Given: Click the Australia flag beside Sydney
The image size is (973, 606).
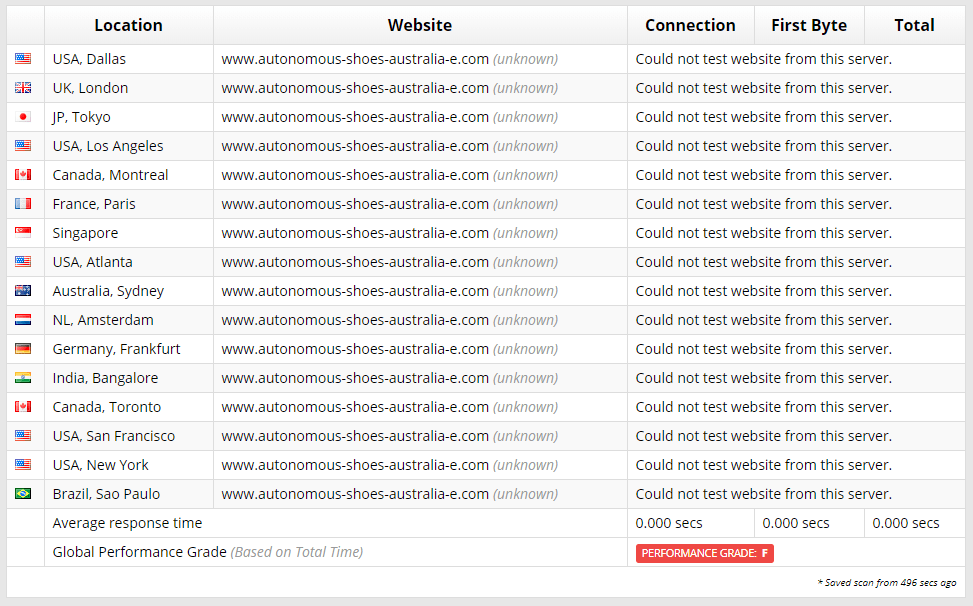Looking at the screenshot, I should point(23,291).
